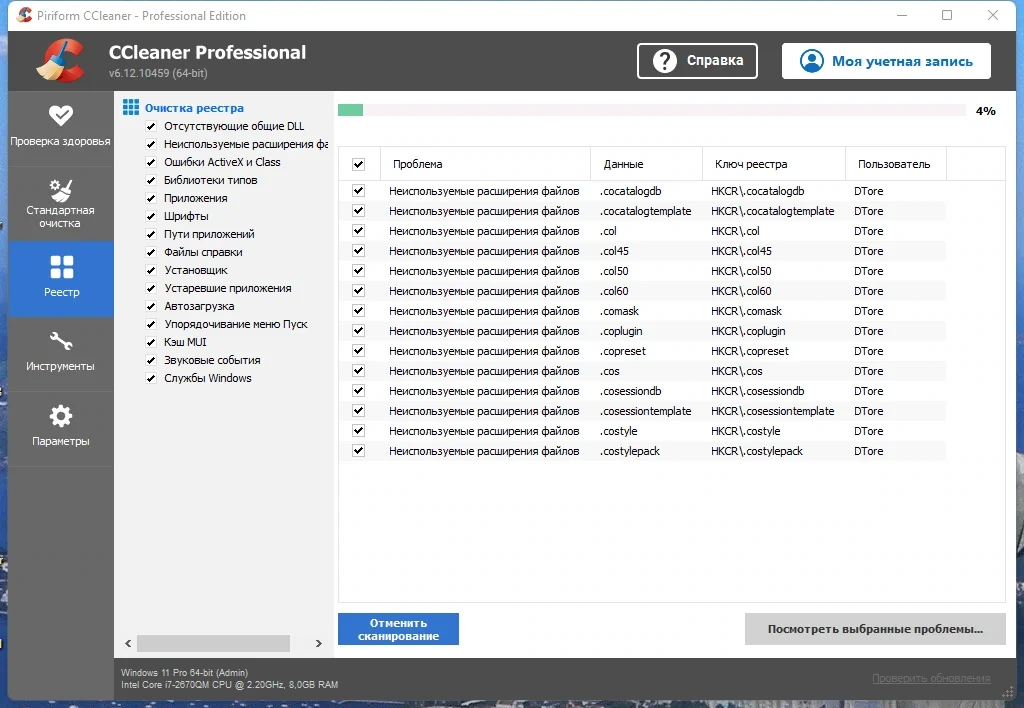The height and width of the screenshot is (708, 1024).
Task: Click the user avatar icon in account button
Action: 812,61
